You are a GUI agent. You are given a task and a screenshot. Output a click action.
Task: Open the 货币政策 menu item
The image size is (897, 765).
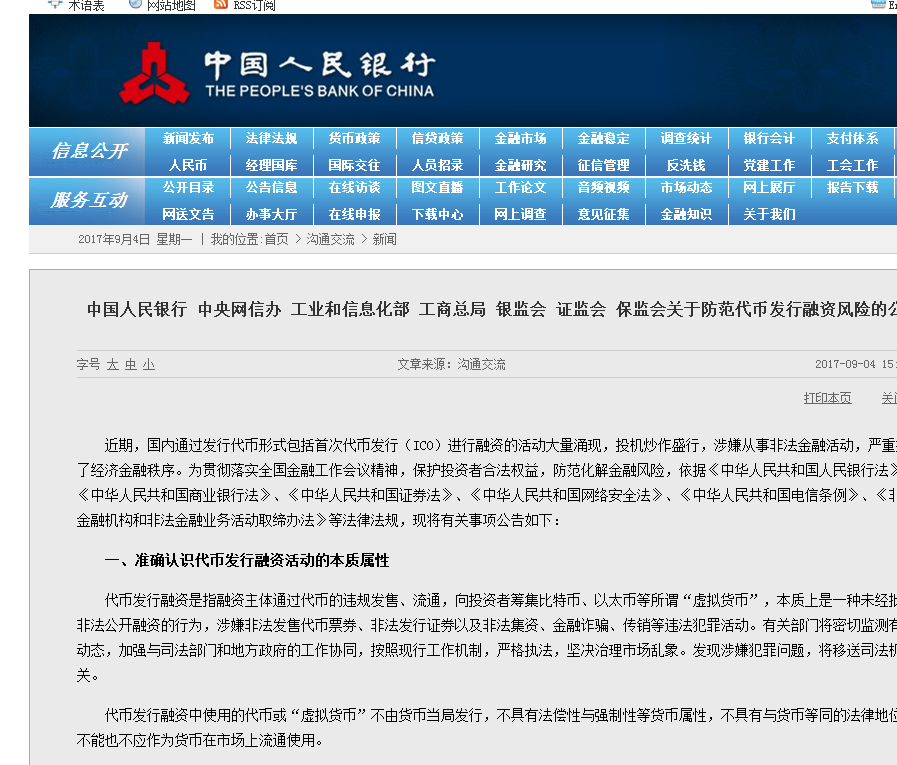[x=354, y=138]
